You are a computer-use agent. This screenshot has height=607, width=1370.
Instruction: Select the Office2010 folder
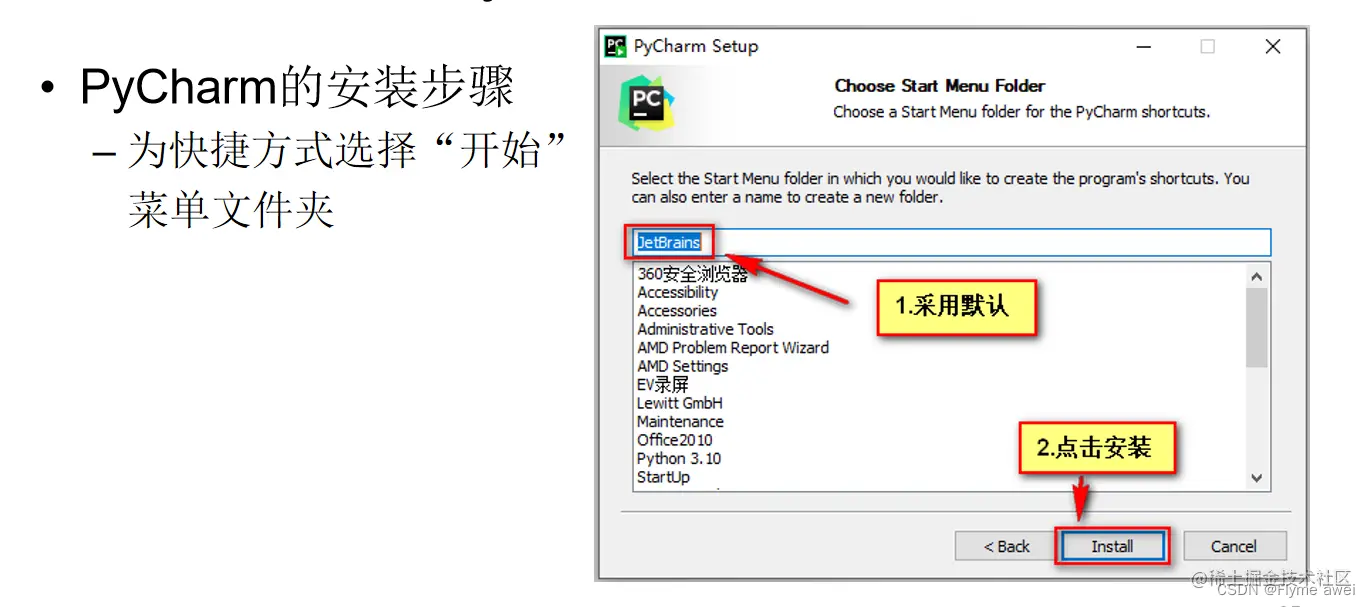[x=674, y=440]
